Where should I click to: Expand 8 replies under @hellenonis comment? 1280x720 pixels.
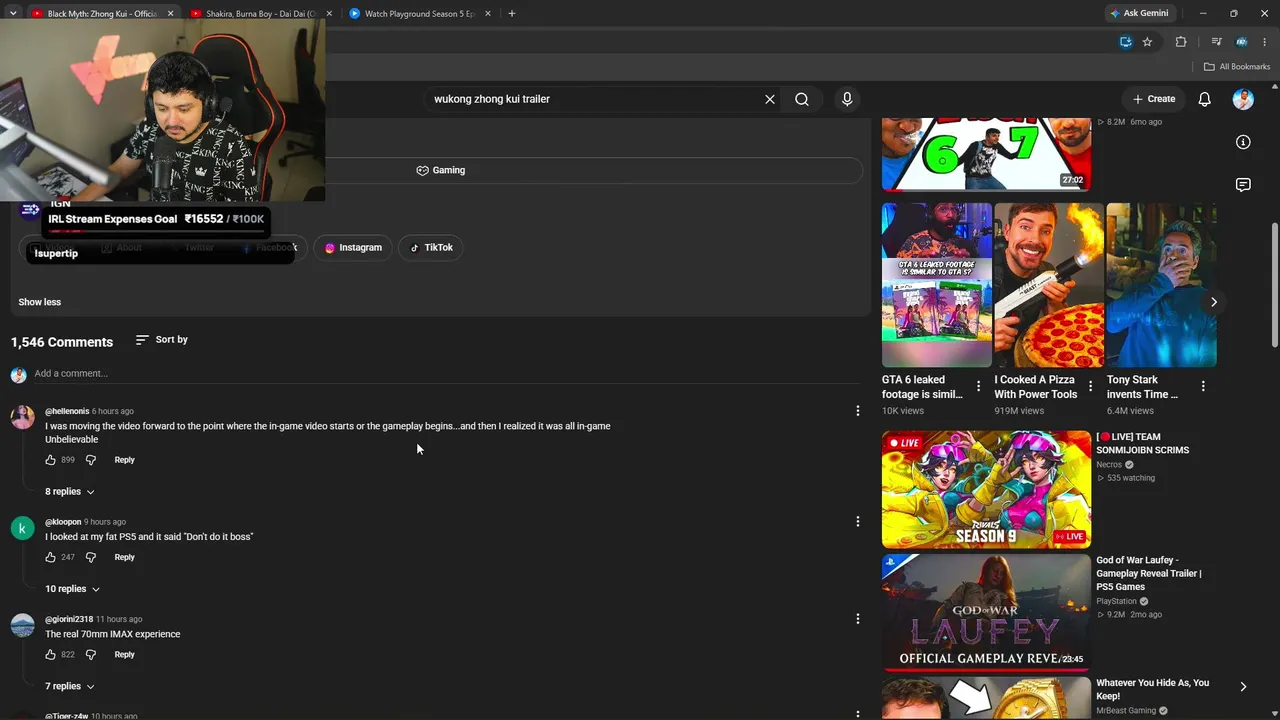click(70, 492)
